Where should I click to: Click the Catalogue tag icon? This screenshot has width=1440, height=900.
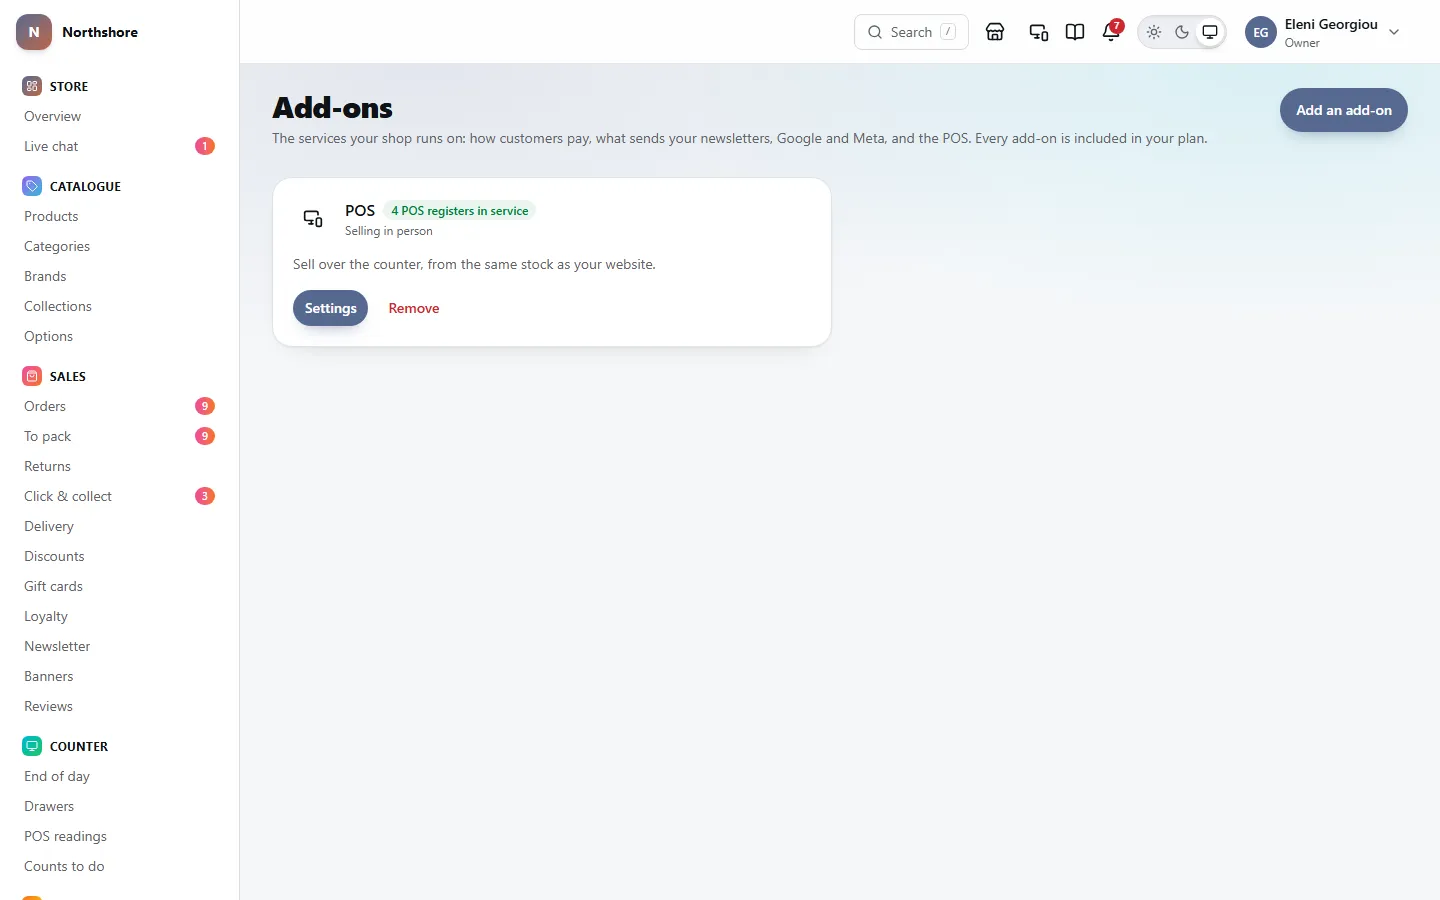[32, 186]
